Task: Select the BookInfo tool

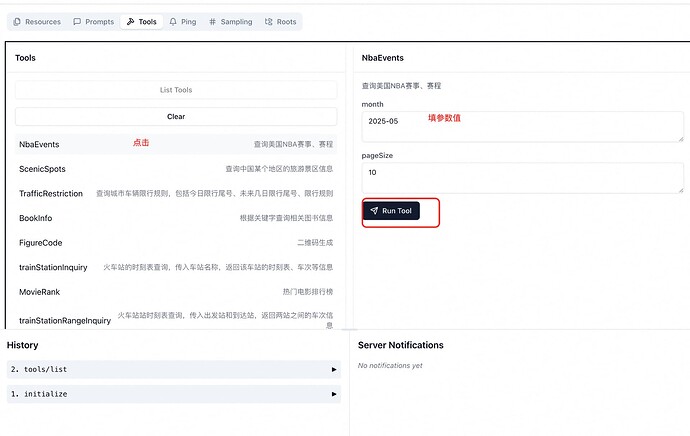Action: [x=176, y=218]
